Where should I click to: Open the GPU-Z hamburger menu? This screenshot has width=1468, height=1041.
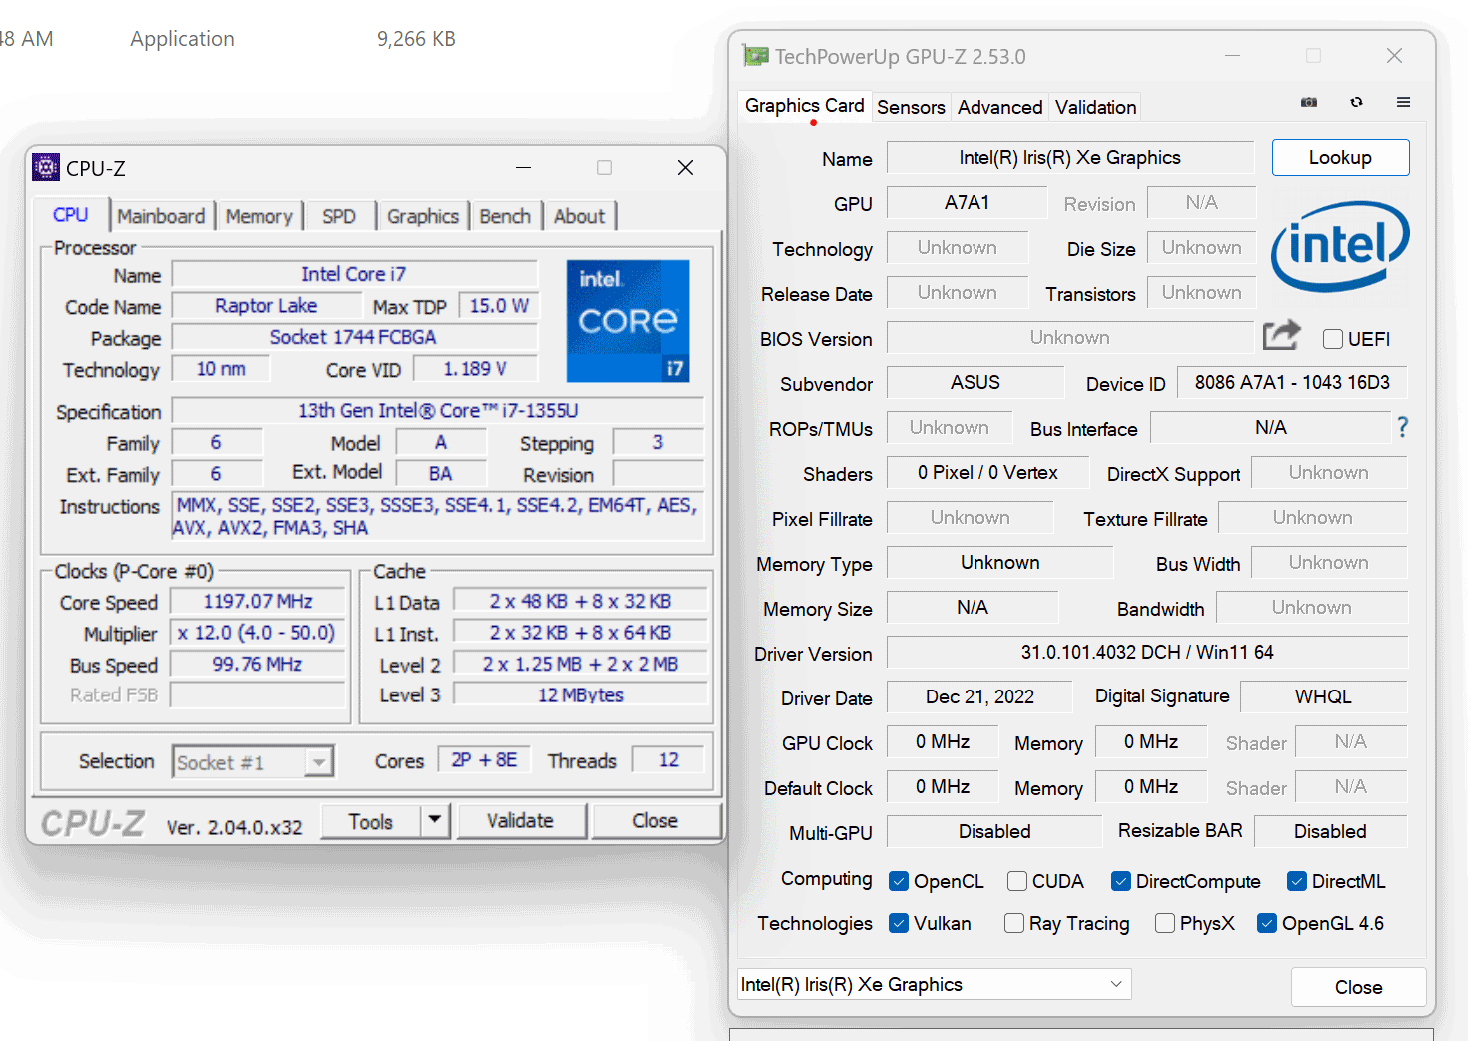point(1403,102)
